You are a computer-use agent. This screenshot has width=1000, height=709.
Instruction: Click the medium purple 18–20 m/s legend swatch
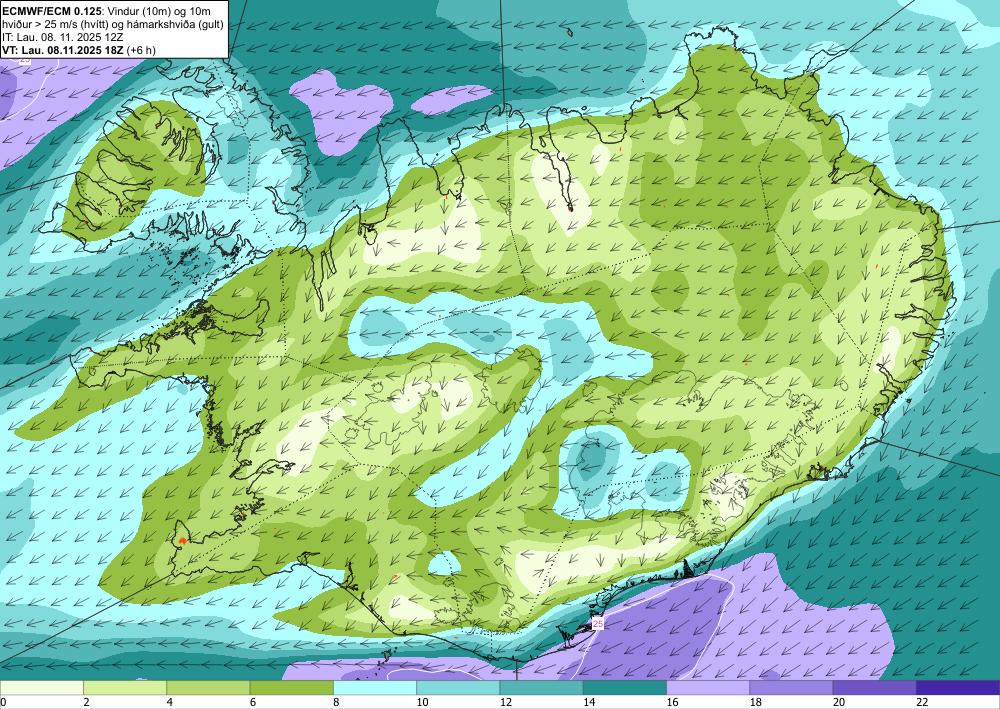point(791,688)
